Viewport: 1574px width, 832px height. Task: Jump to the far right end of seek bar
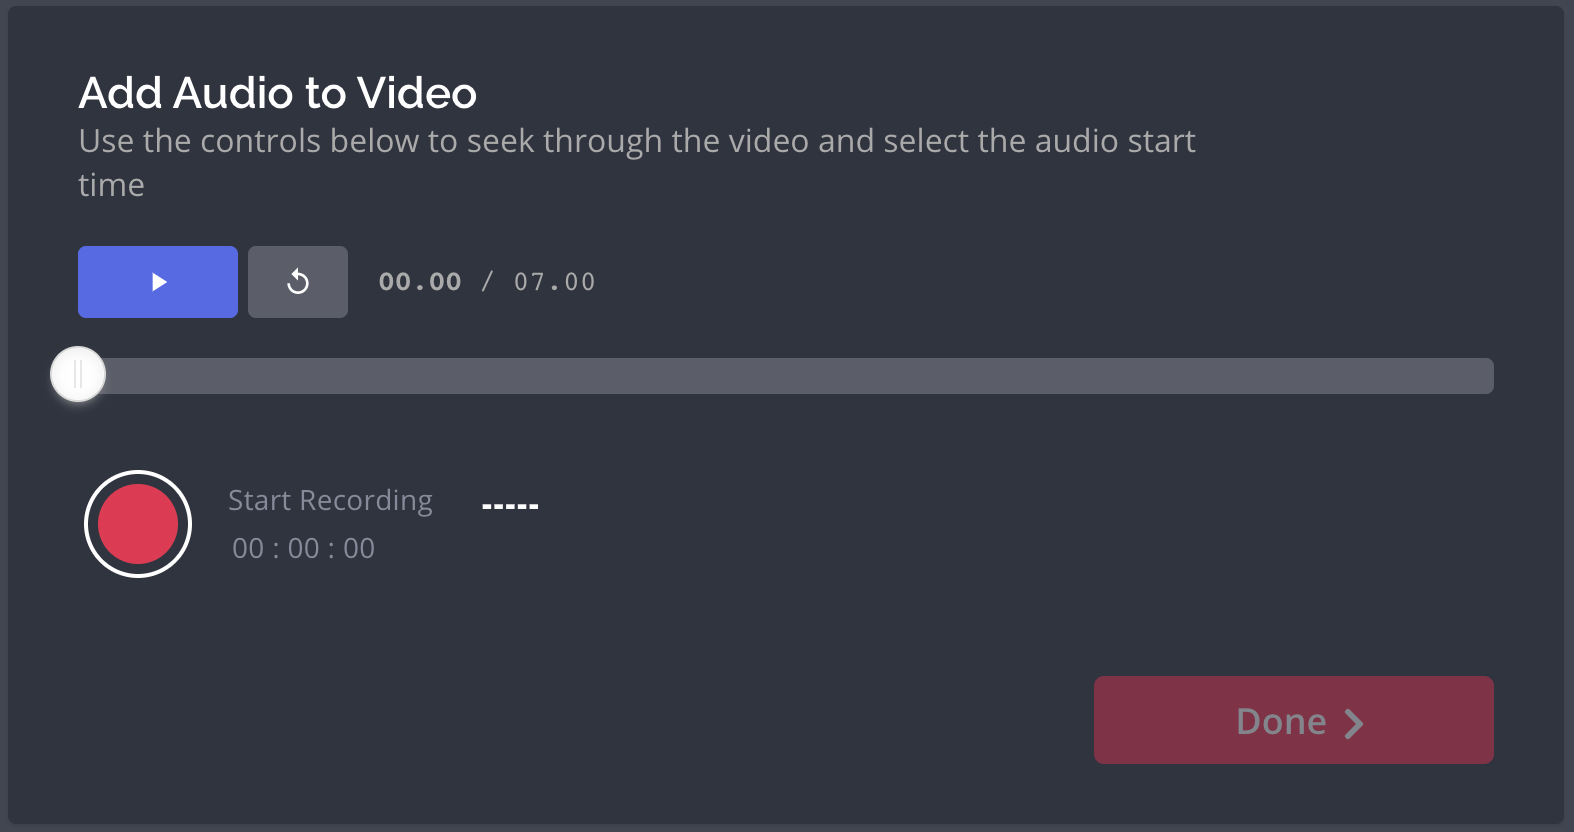(1486, 376)
